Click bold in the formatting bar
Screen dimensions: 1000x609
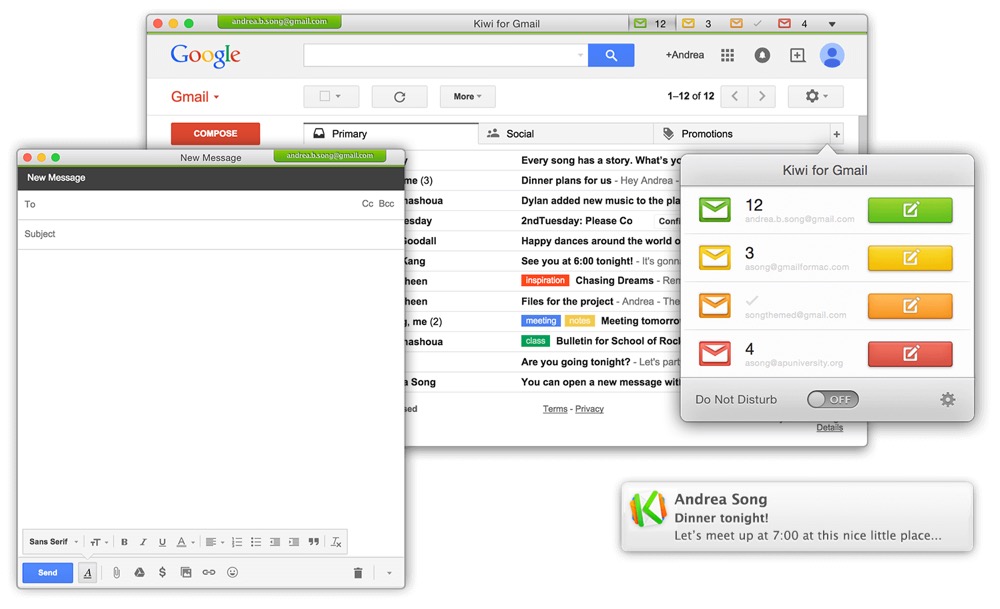click(x=124, y=542)
